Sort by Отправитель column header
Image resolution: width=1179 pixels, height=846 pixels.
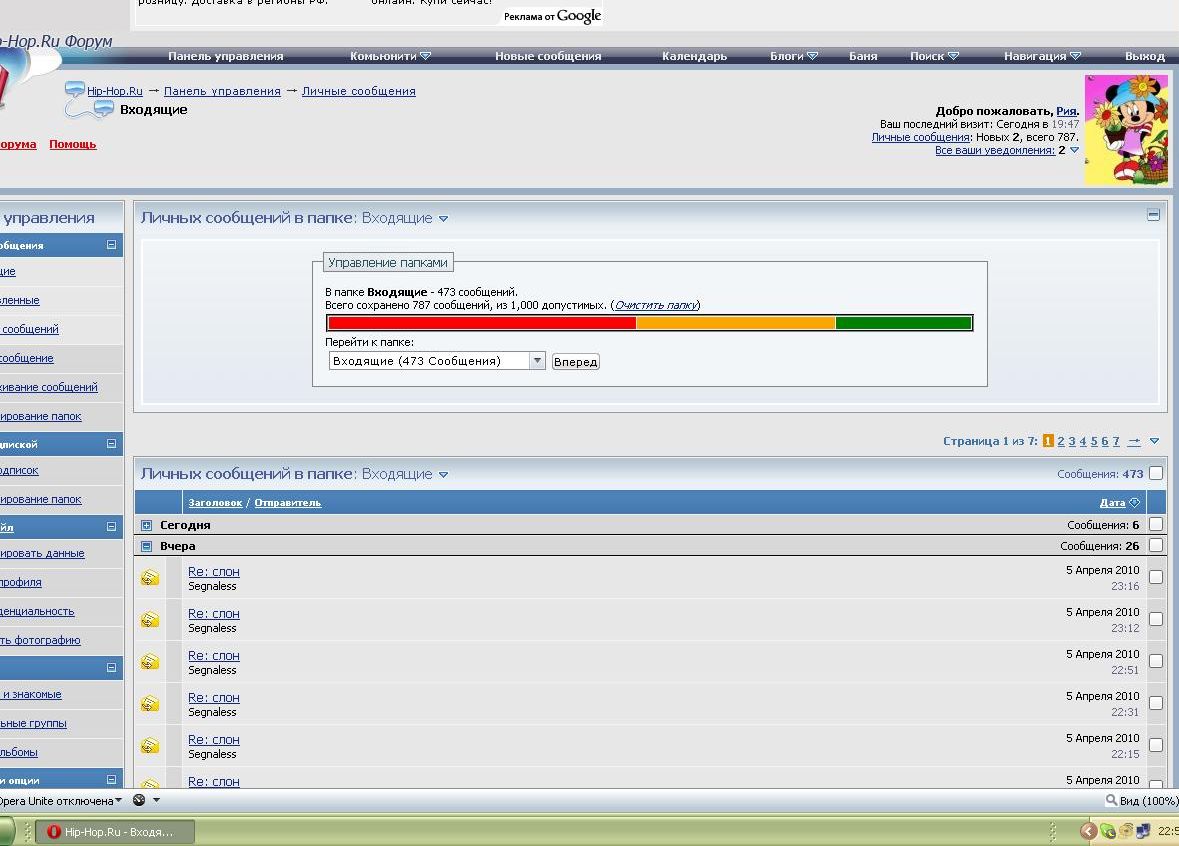pos(287,502)
